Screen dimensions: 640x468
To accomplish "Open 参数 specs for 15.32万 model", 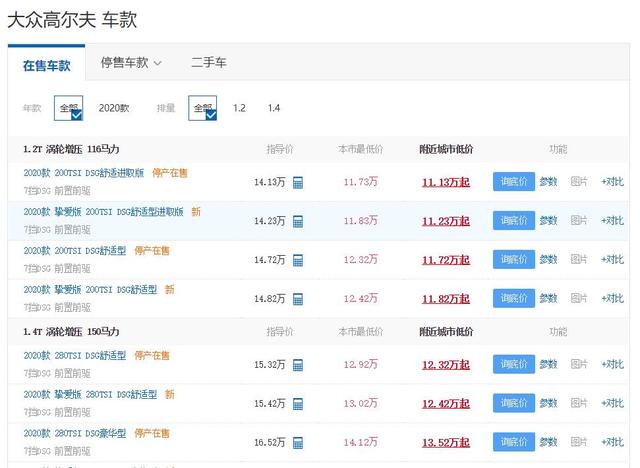I will (x=548, y=364).
